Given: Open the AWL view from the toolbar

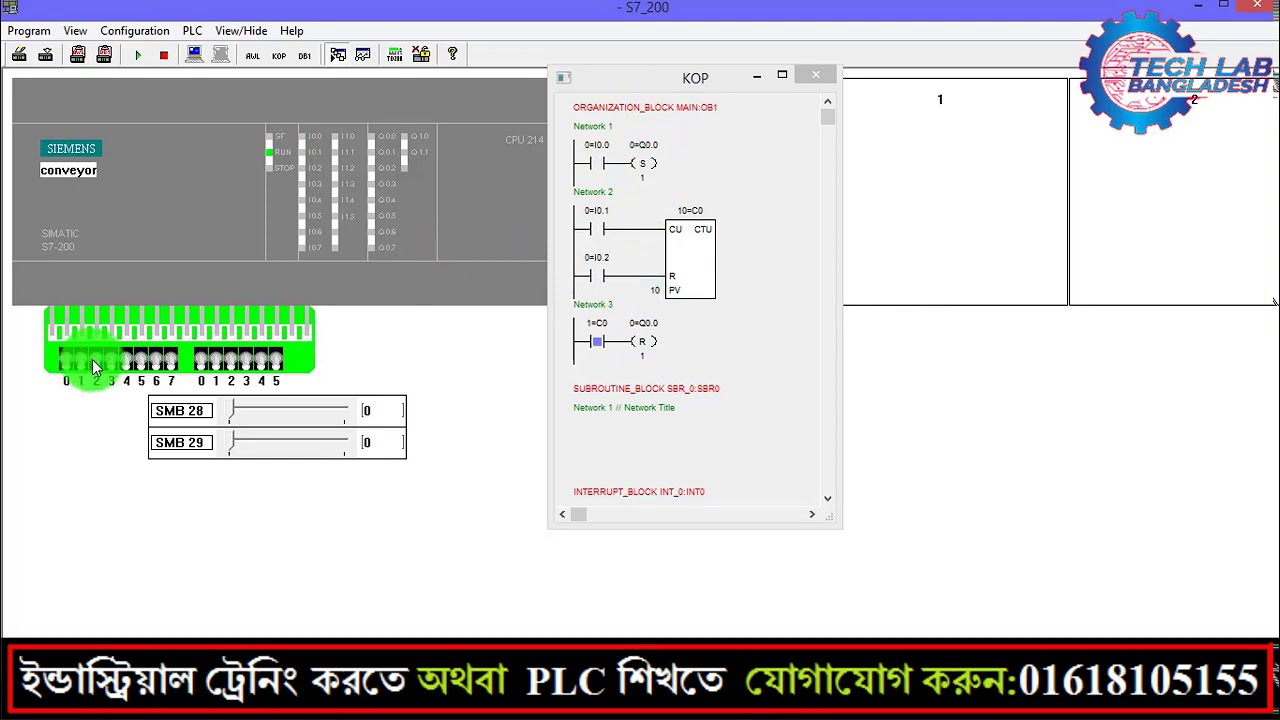Looking at the screenshot, I should [253, 55].
